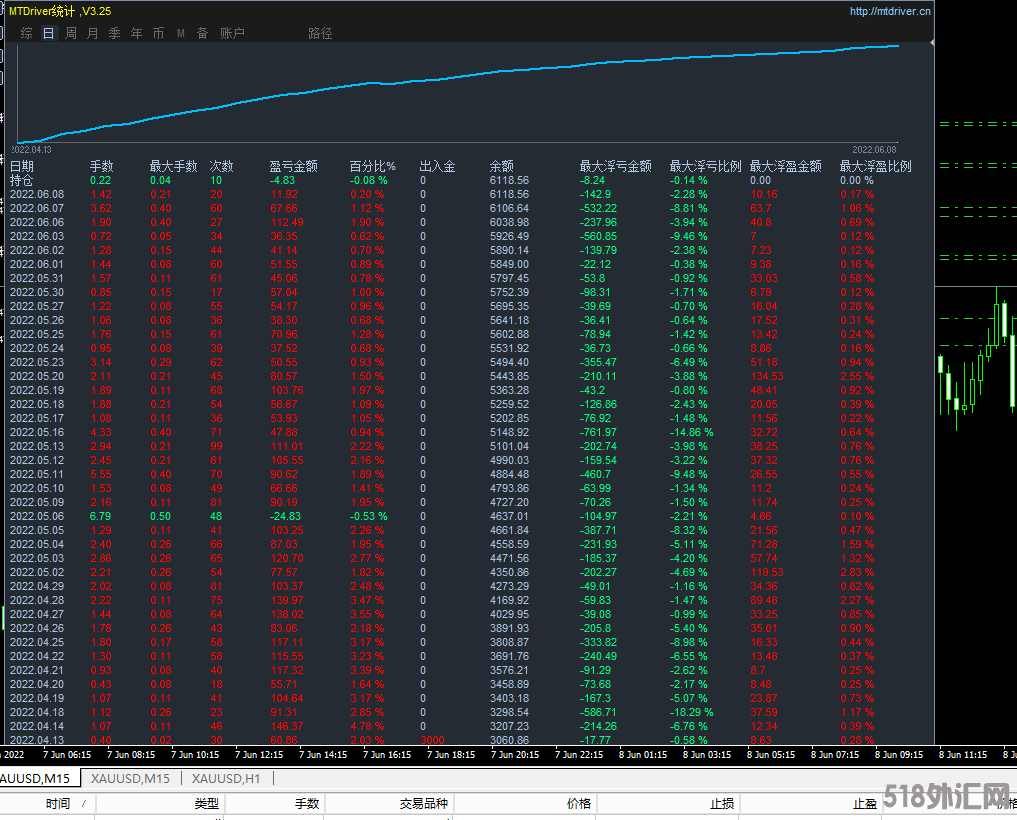1017x820 pixels.
Task: Open the 账户 account tab
Action: (232, 33)
